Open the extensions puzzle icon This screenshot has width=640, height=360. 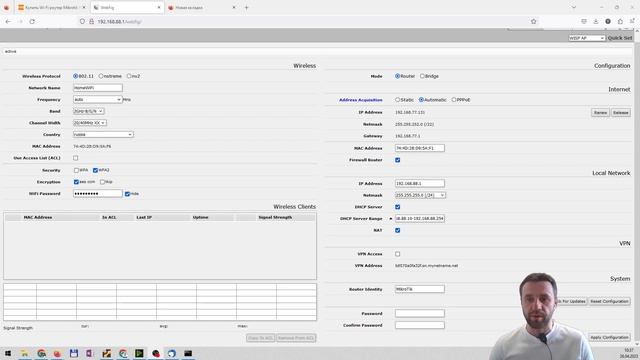(x=620, y=21)
